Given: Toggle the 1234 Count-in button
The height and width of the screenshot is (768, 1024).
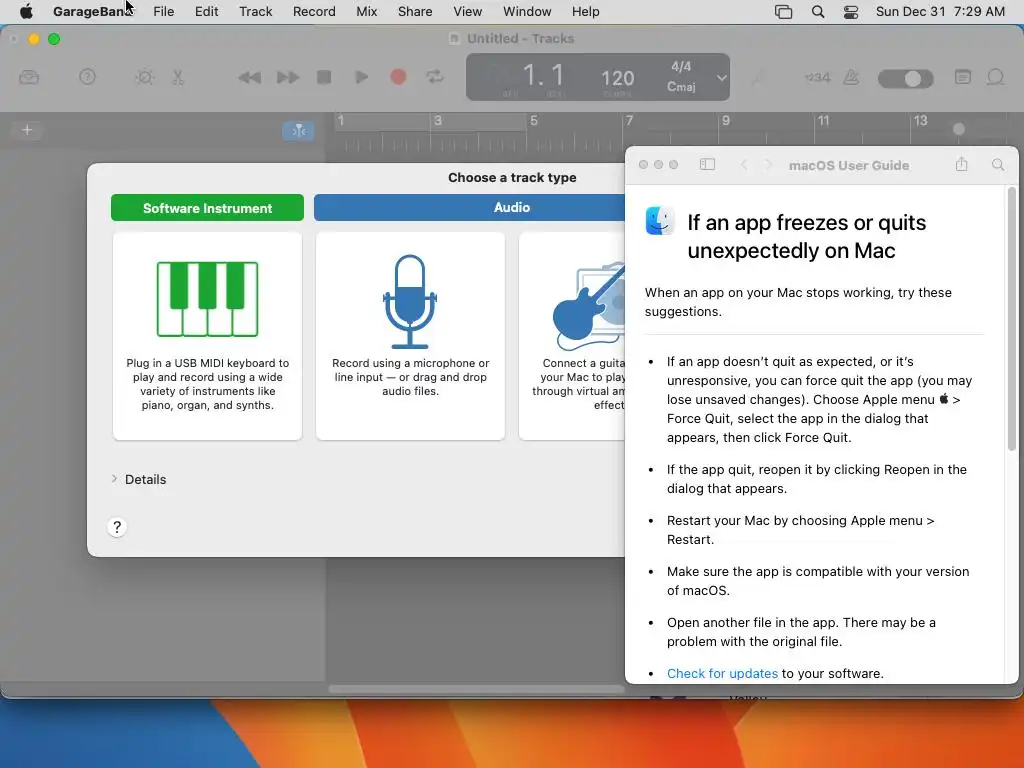Looking at the screenshot, I should pyautogui.click(x=817, y=78).
